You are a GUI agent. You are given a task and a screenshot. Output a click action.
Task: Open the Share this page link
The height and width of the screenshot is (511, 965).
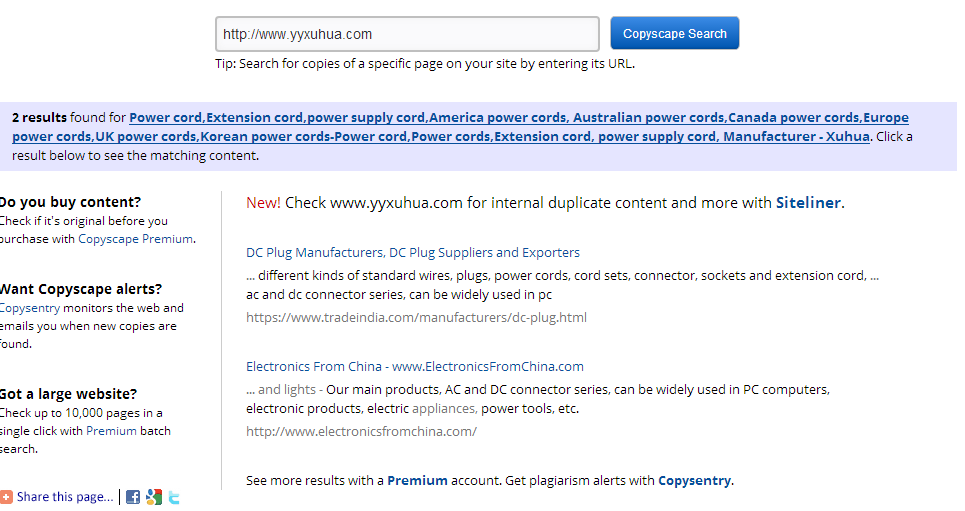pos(65,497)
